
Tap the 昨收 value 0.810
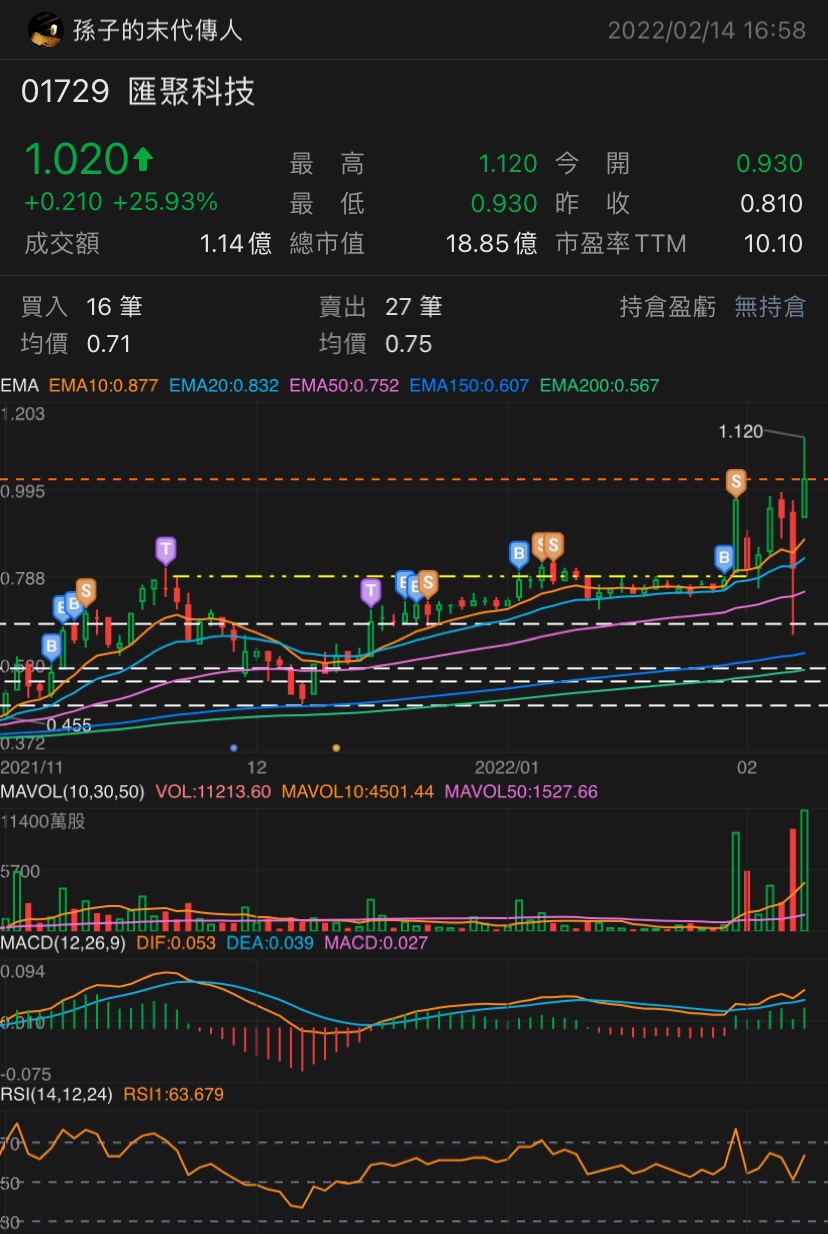[x=771, y=203]
